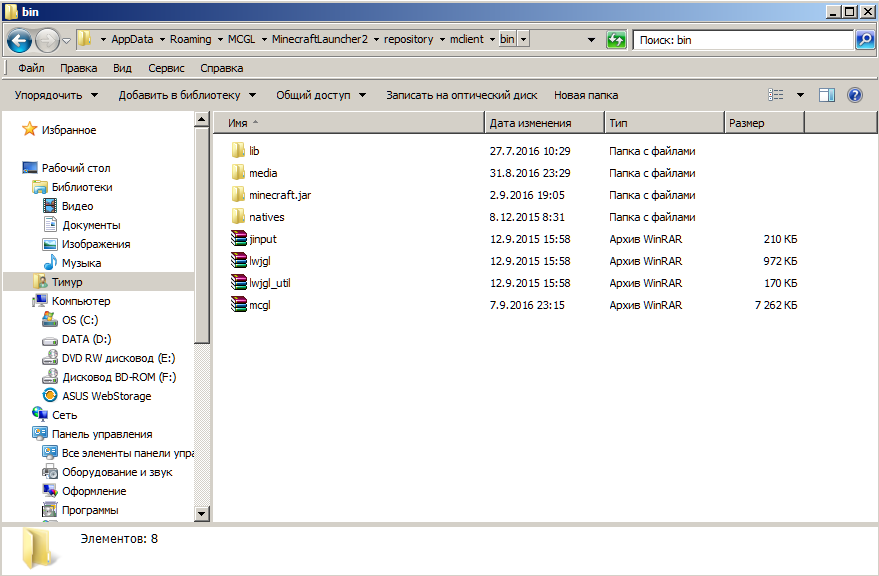Open the help question mark icon
The height and width of the screenshot is (576, 879).
[855, 95]
